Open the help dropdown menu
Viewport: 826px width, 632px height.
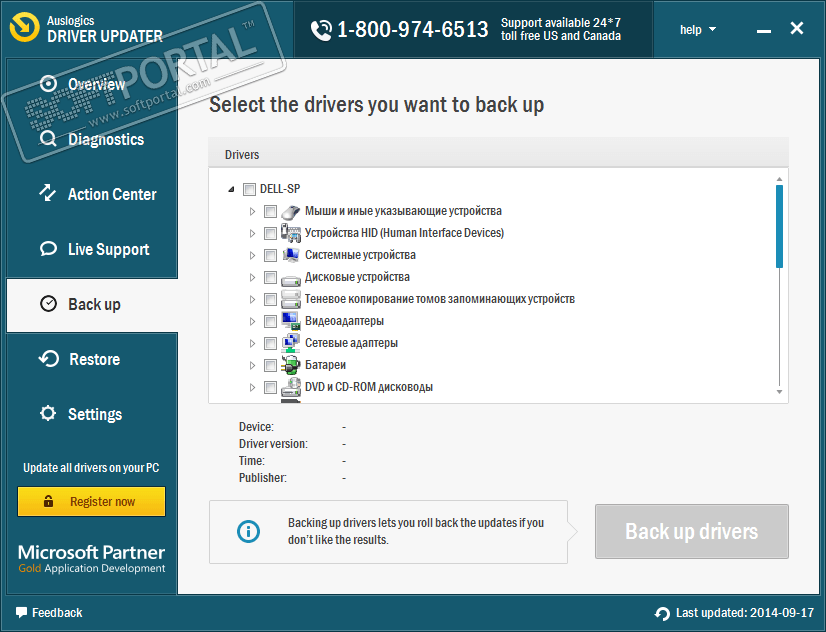697,29
